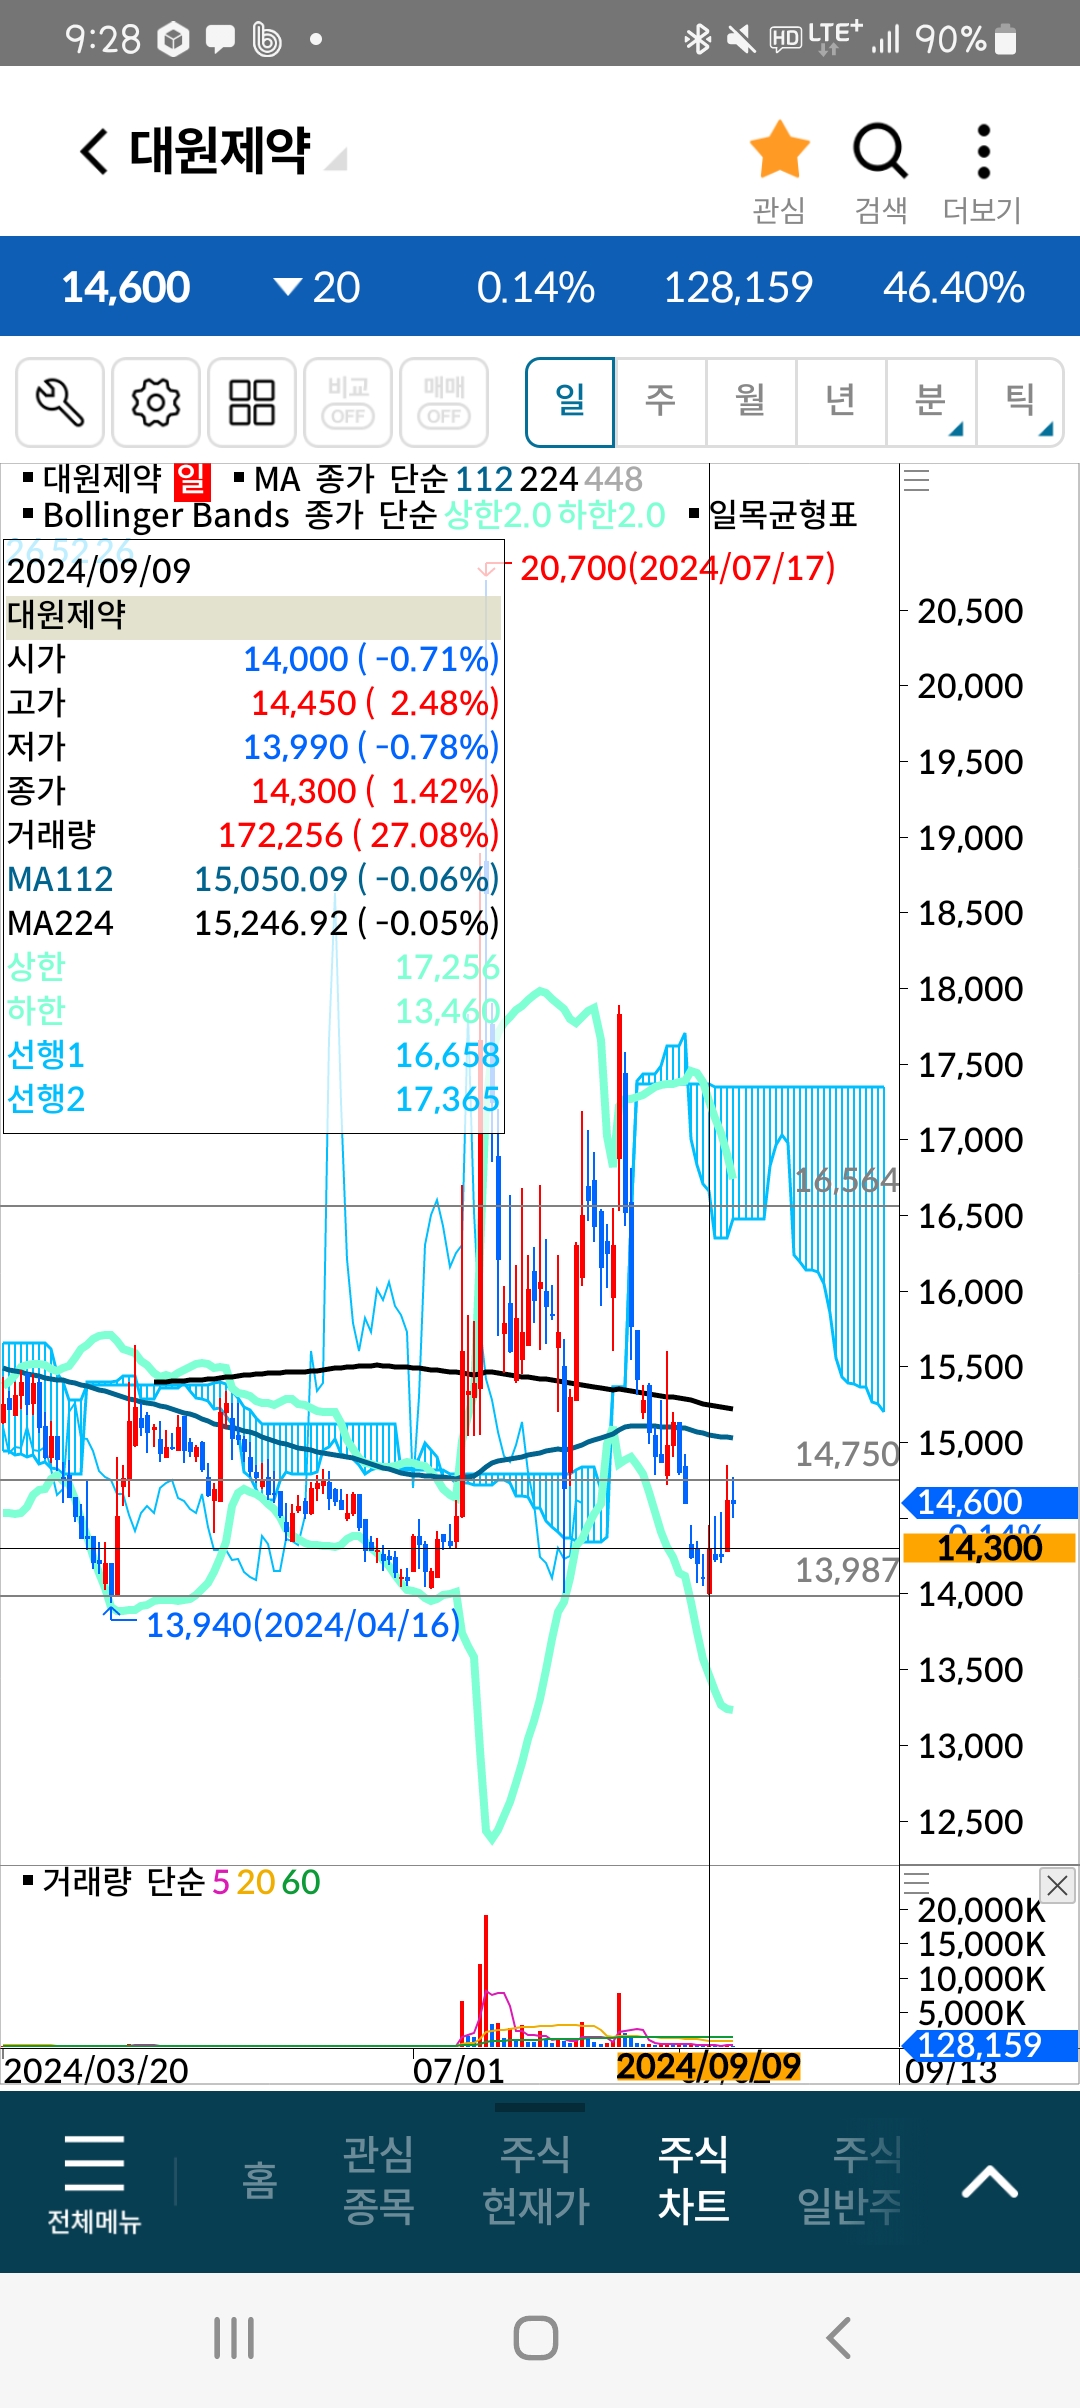The image size is (1080, 2408).
Task: Expand bottom navigation with up chevron
Action: (x=989, y=2182)
